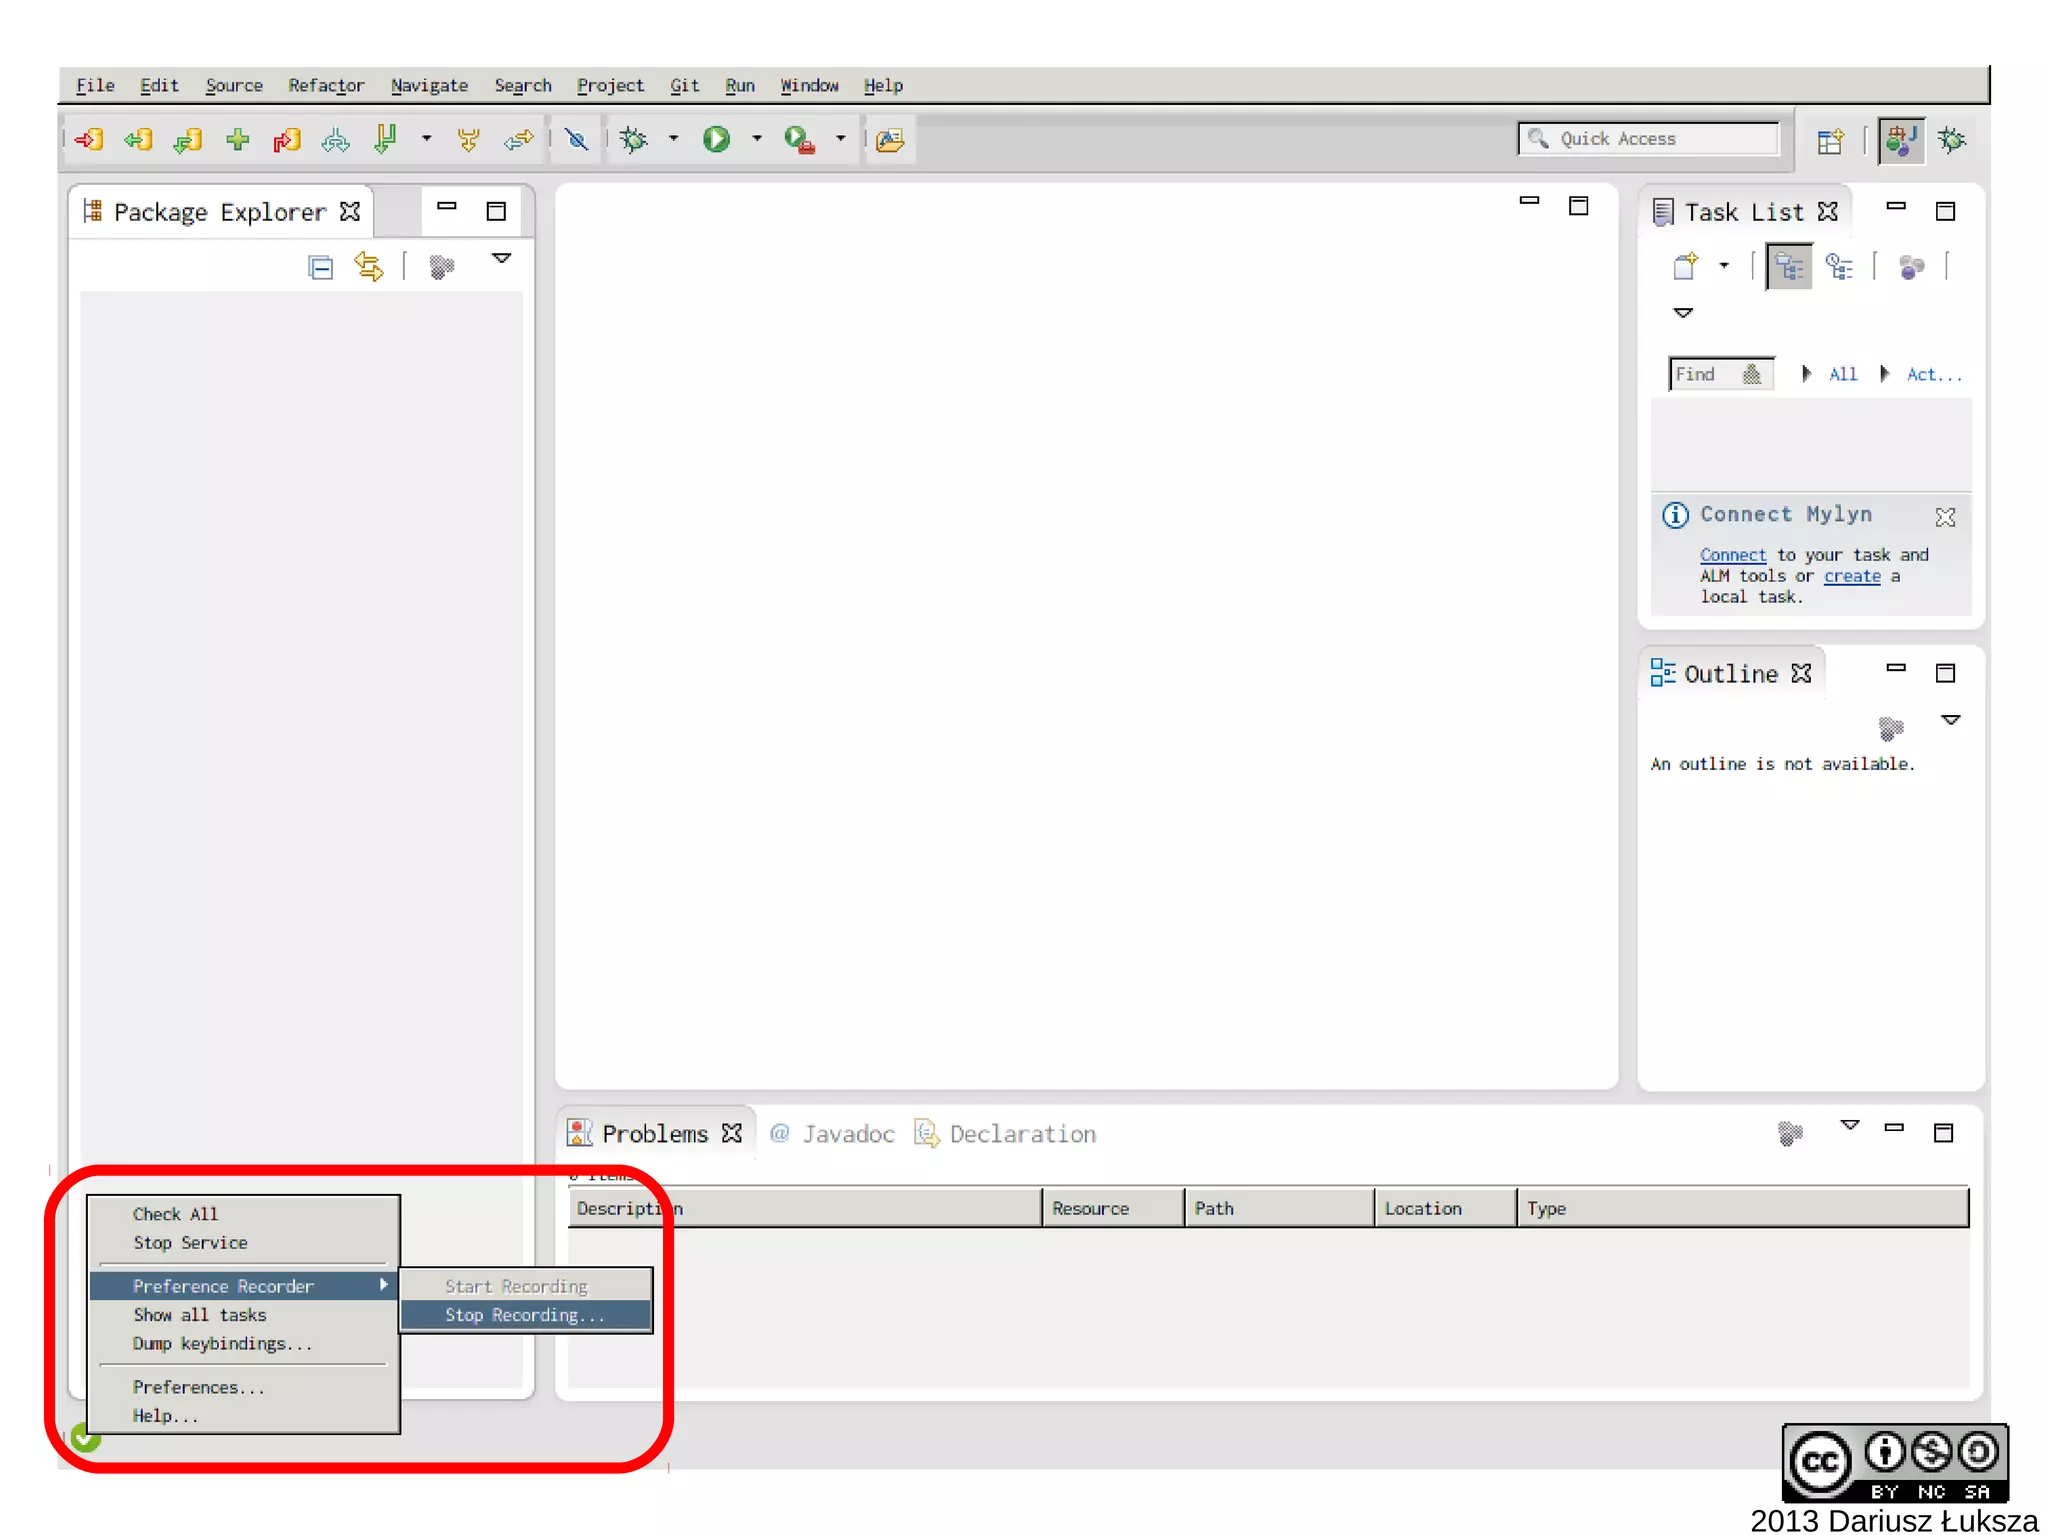
Task: Click the Open Perspective icon
Action: [x=1830, y=141]
